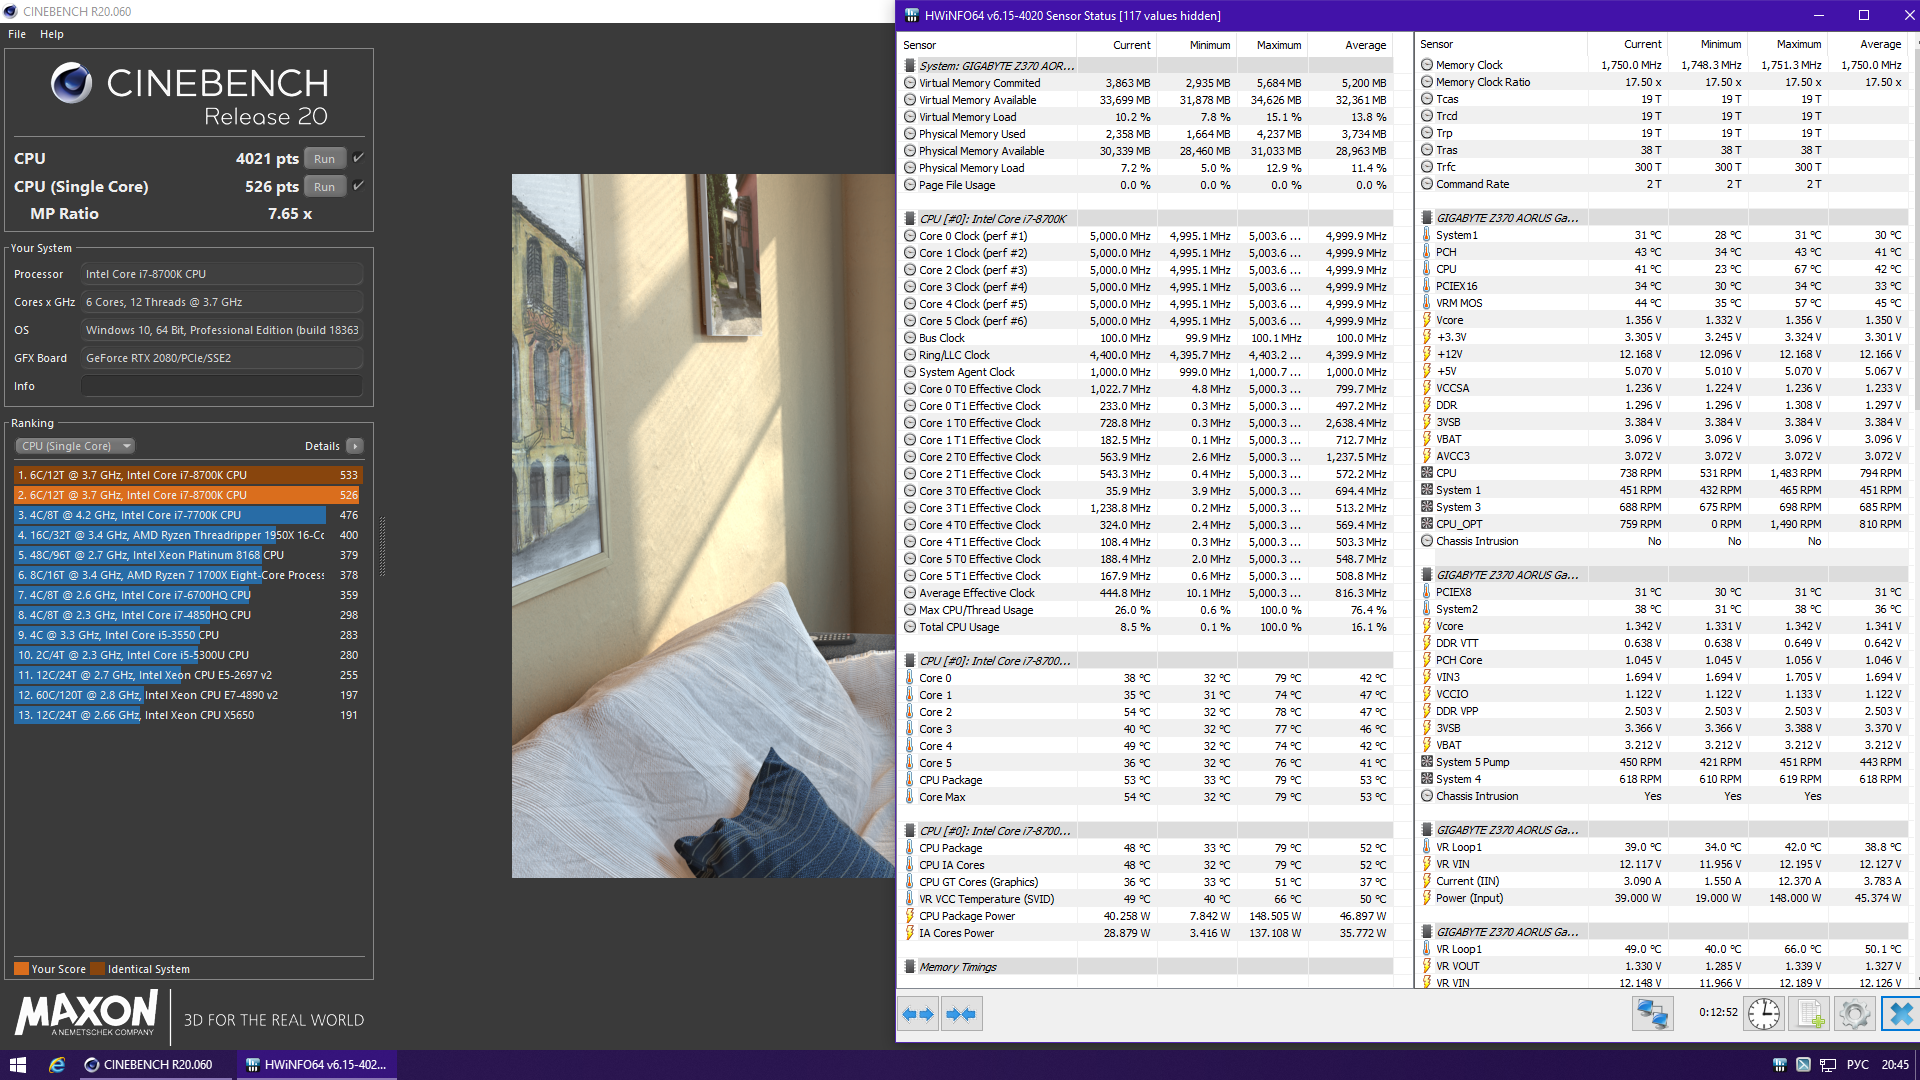The height and width of the screenshot is (1080, 1920).
Task: Toggle the CPU test checkbox
Action: 359,158
